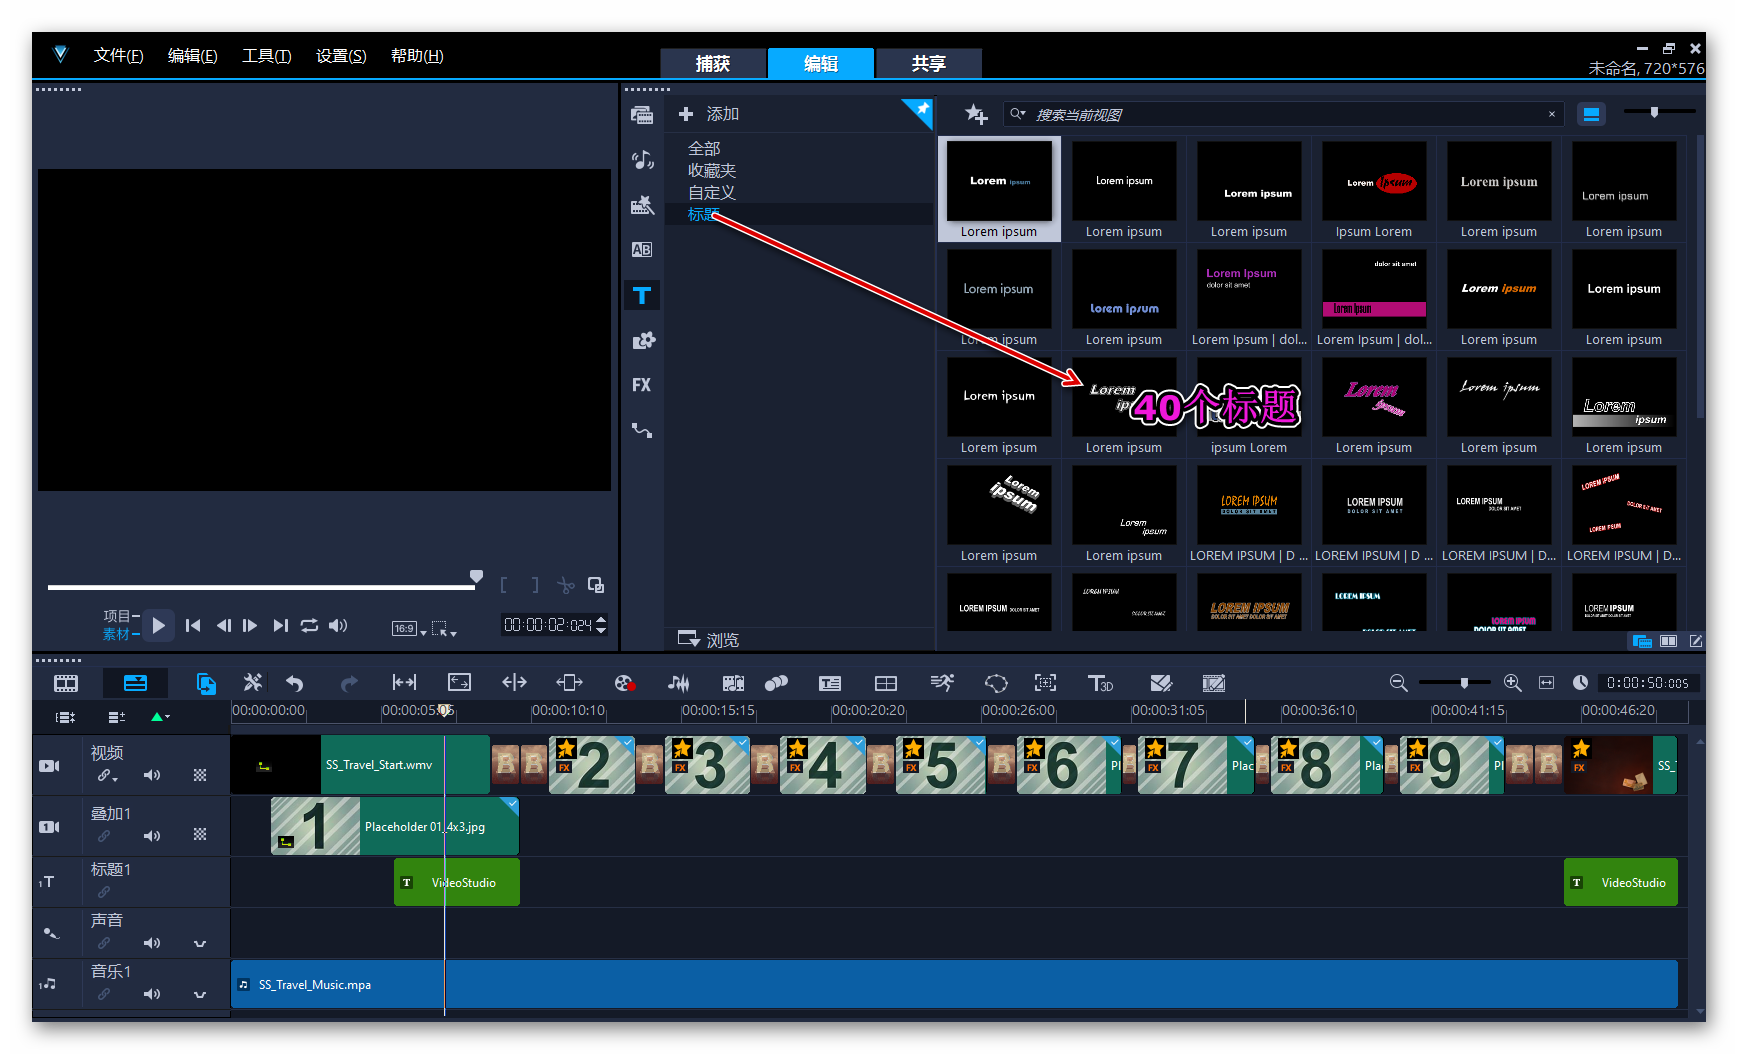This screenshot has height=1054, width=1738.
Task: Expand the 声音 track options chevron
Action: pyautogui.click(x=200, y=943)
